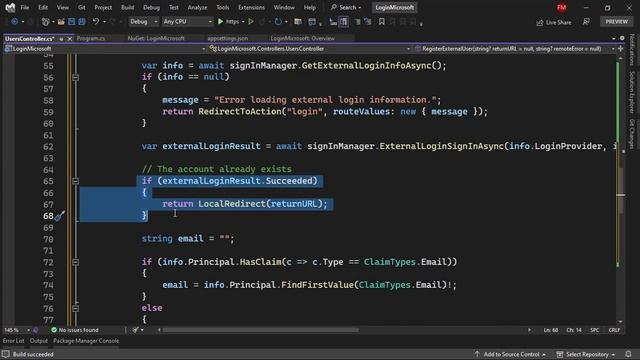This screenshot has width=640, height=360.
Task: Save the current file icon
Action: 71,22
